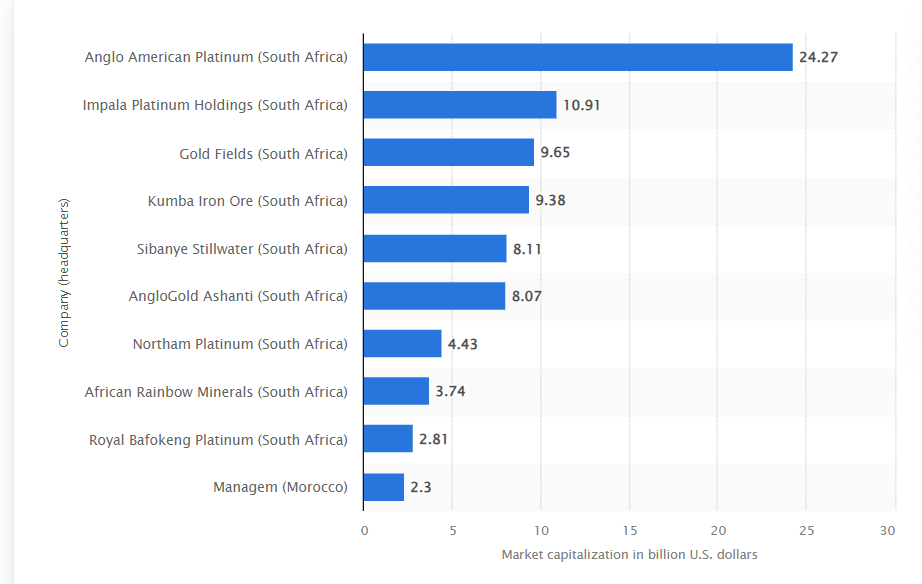This screenshot has width=922, height=584.
Task: Click the value 4.43
Action: pyautogui.click(x=463, y=344)
